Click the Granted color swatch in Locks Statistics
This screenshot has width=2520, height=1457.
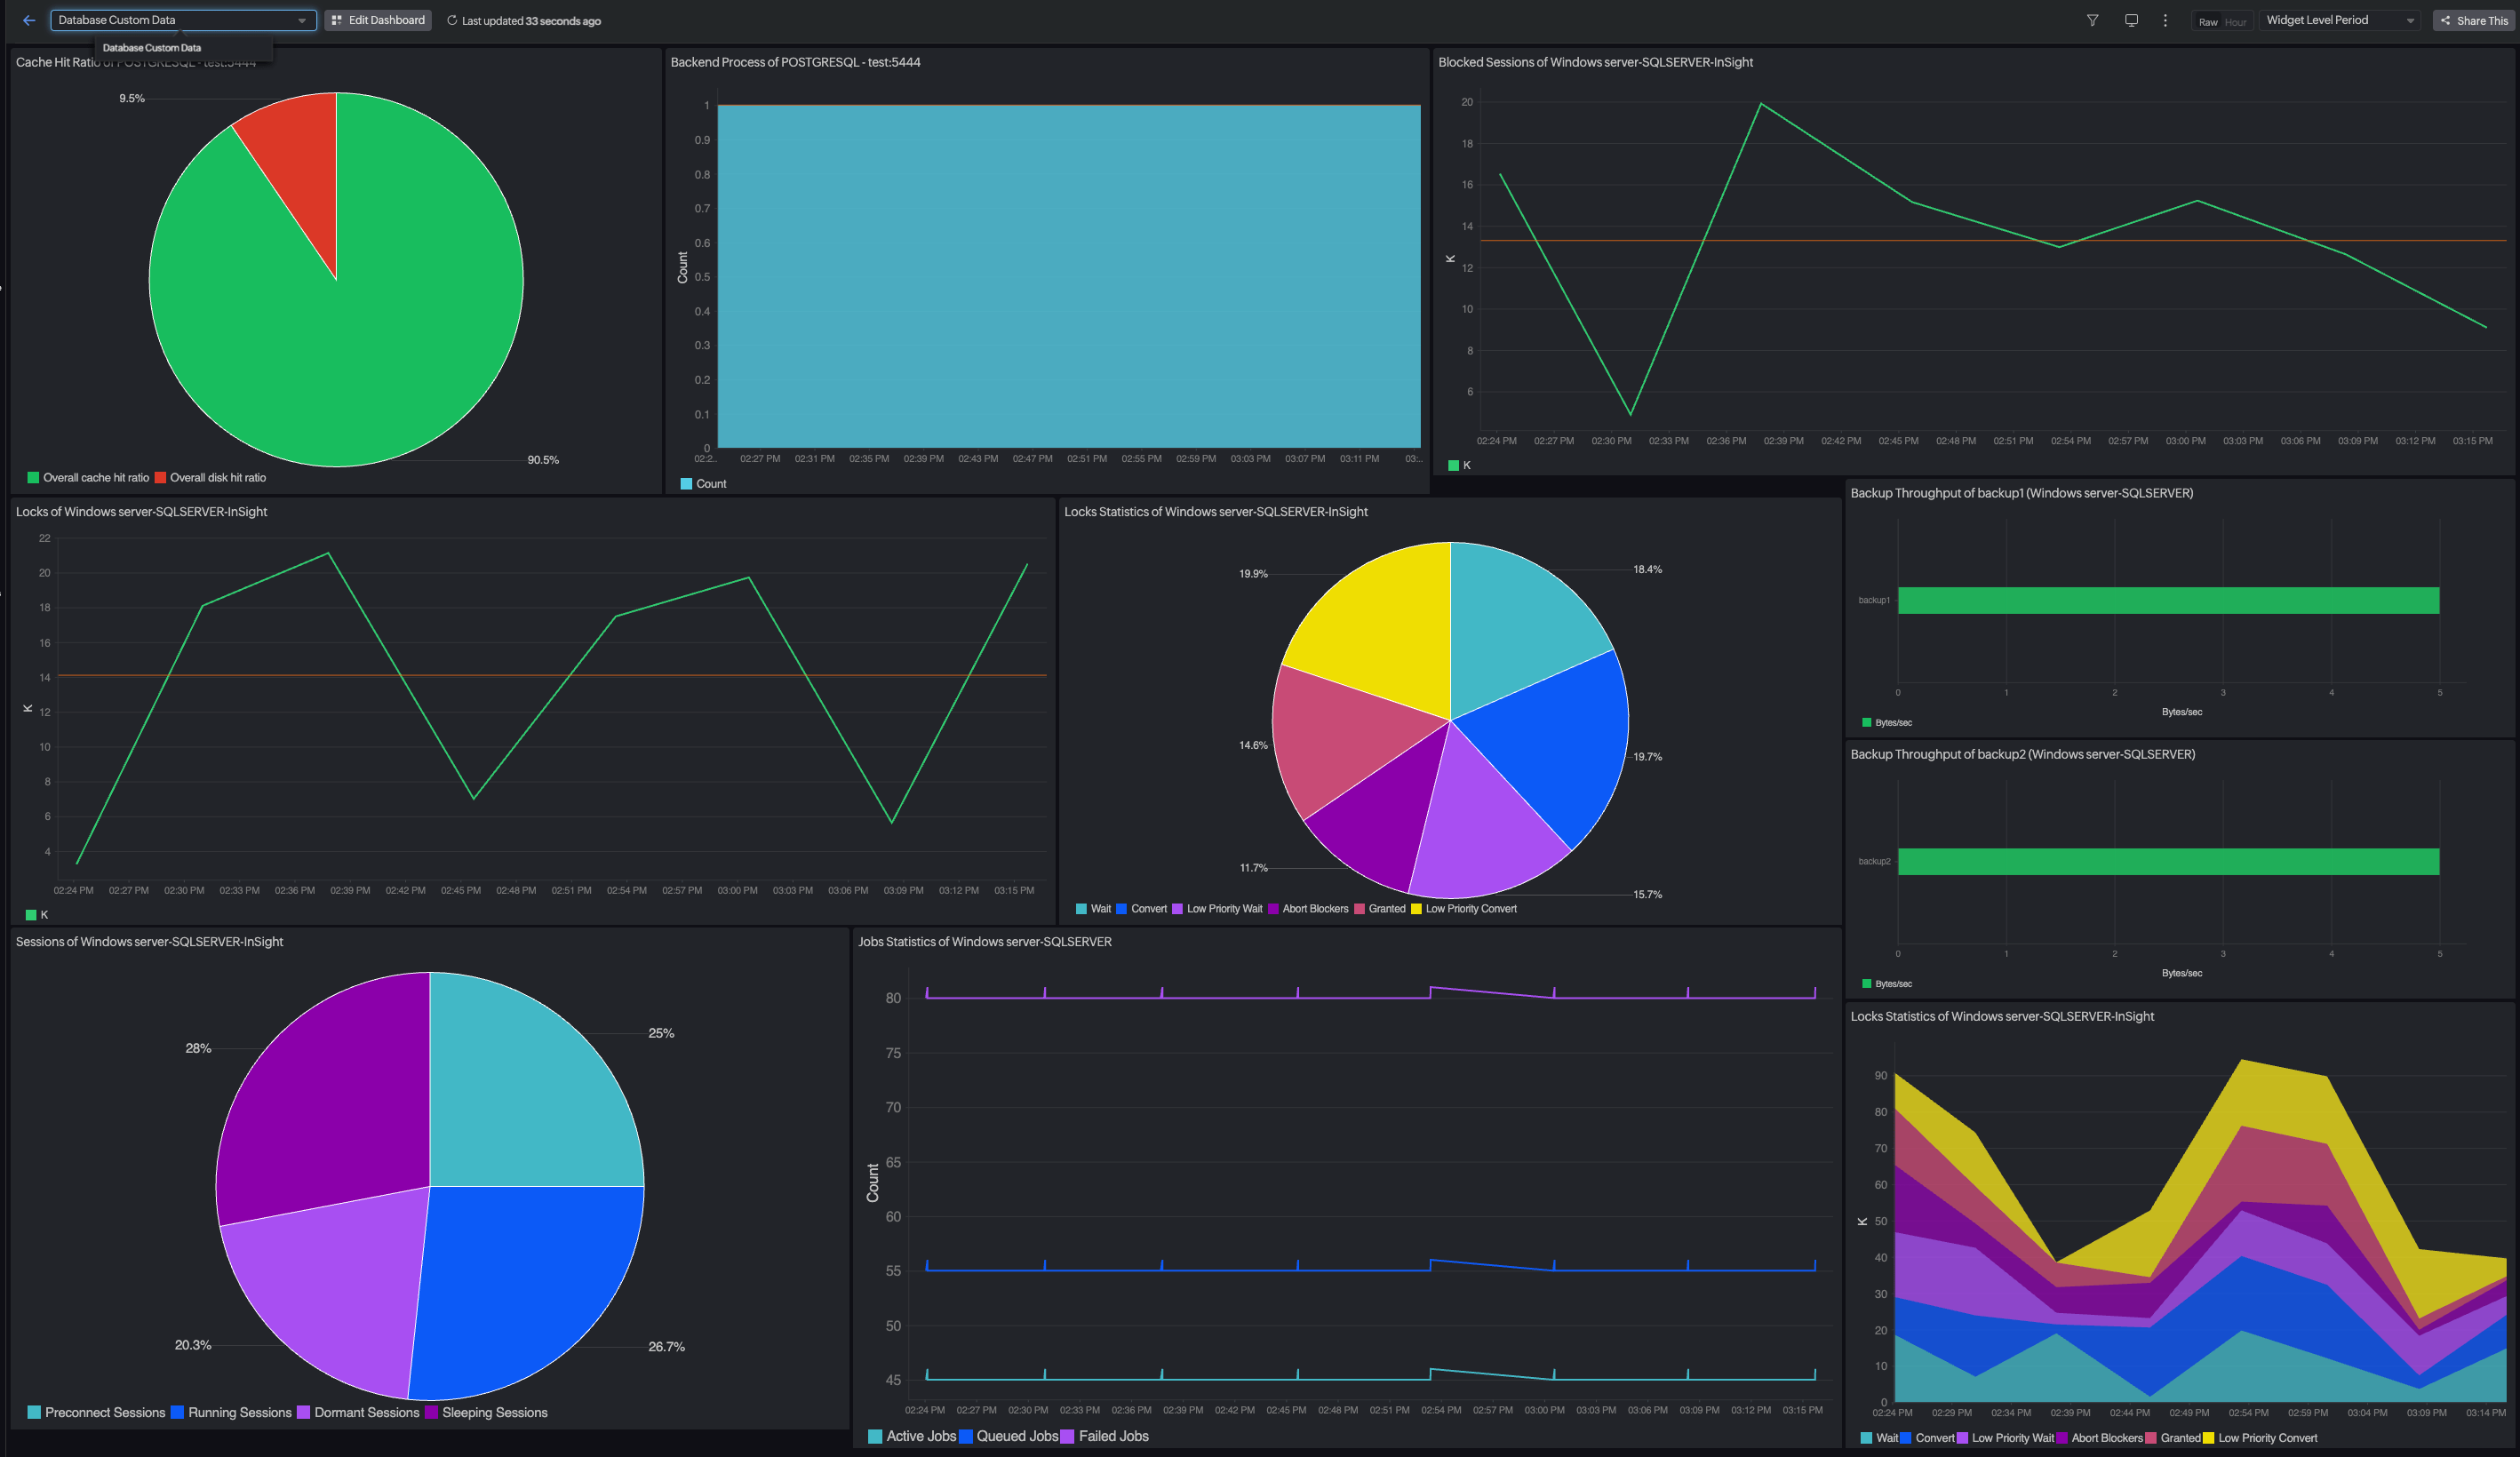click(1359, 908)
